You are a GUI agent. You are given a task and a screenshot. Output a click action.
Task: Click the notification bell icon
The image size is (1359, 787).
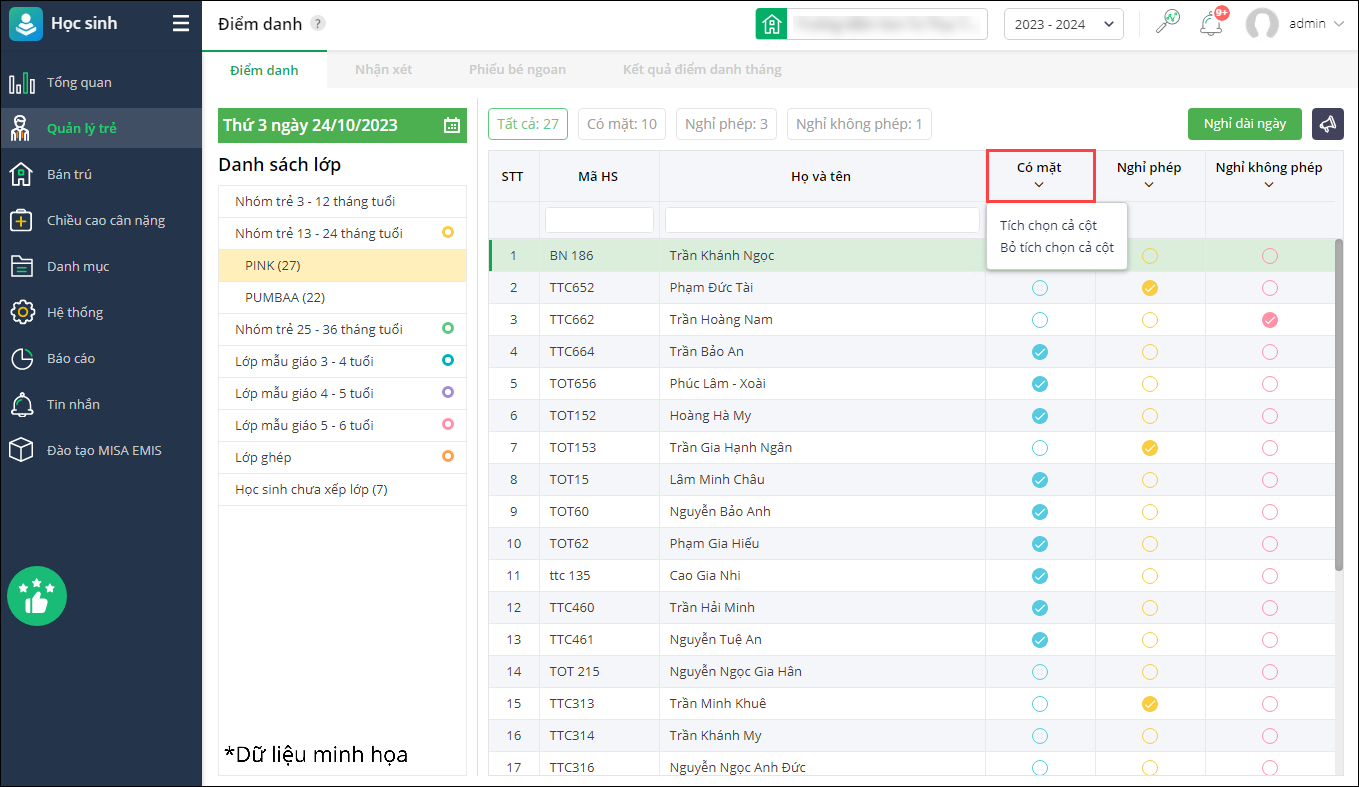tap(1211, 24)
